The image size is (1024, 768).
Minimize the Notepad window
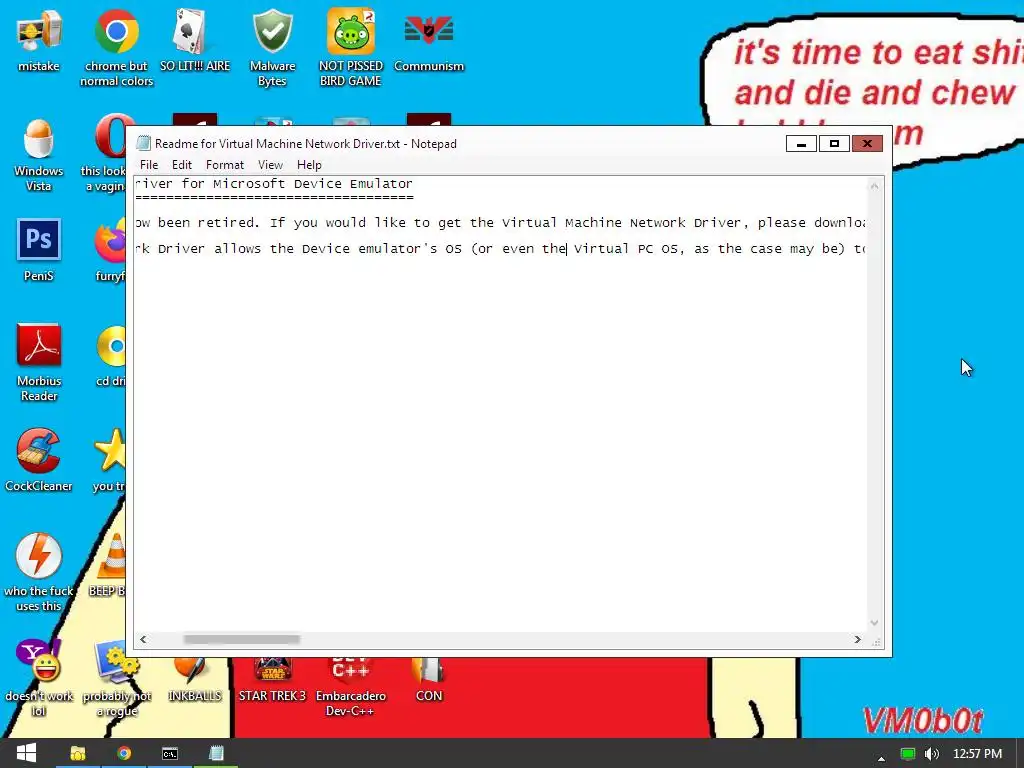tap(801, 144)
